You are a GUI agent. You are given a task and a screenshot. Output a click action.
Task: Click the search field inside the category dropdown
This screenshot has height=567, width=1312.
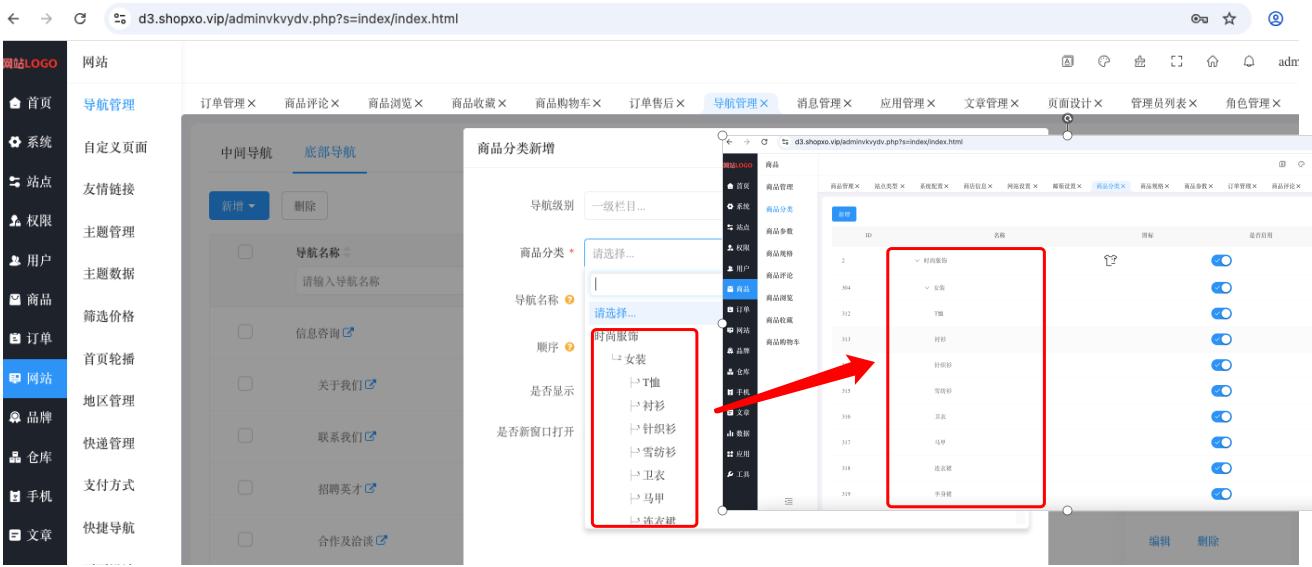[656, 285]
